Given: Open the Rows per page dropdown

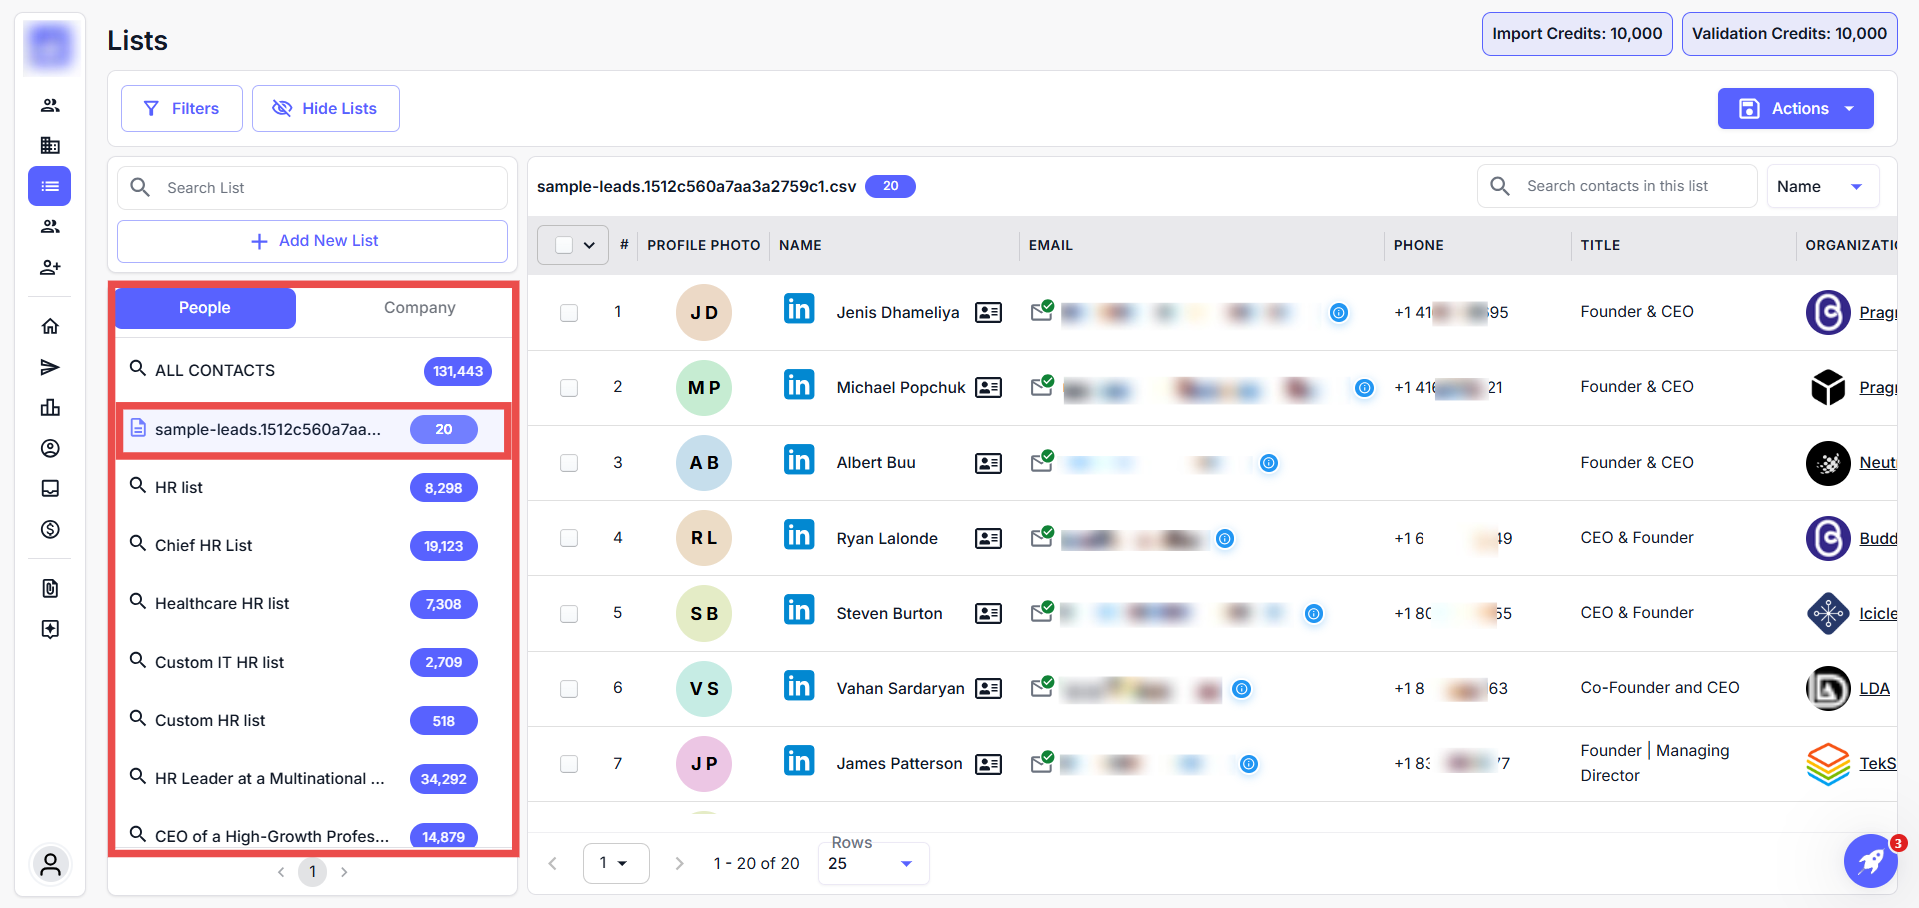Looking at the screenshot, I should [x=872, y=863].
